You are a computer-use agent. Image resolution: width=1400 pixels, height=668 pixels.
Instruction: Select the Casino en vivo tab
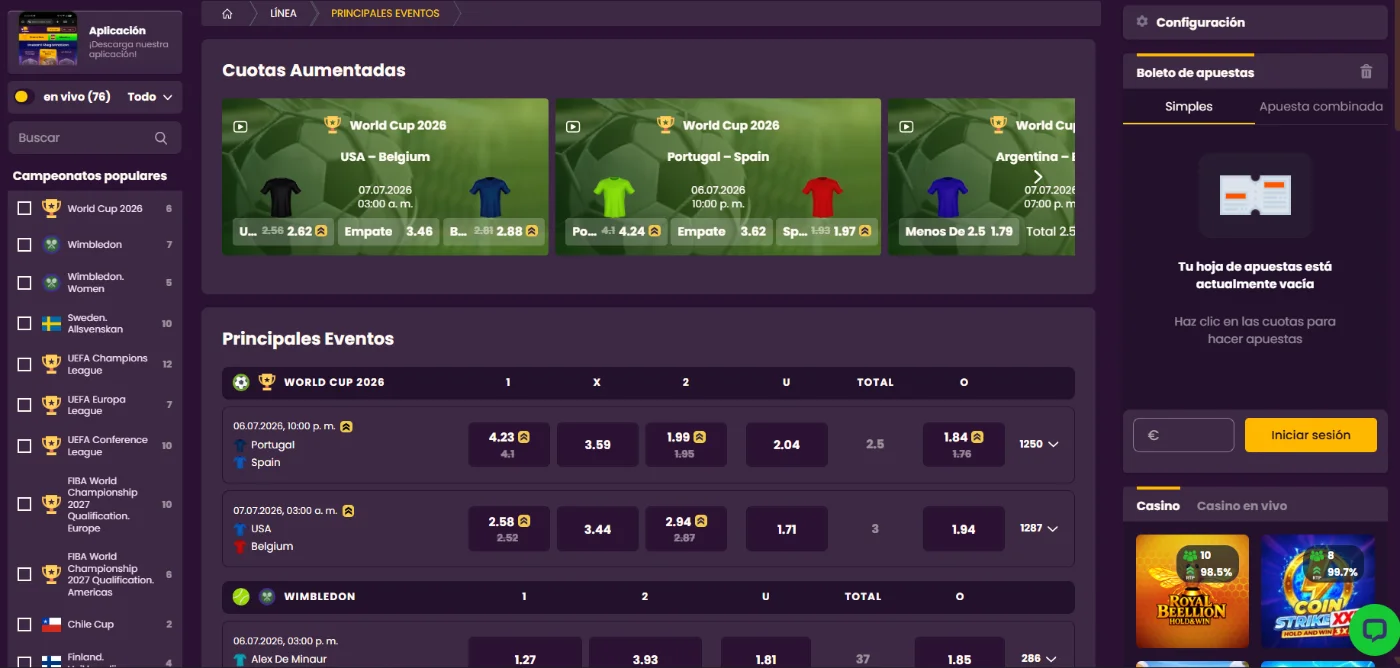[x=1242, y=506]
